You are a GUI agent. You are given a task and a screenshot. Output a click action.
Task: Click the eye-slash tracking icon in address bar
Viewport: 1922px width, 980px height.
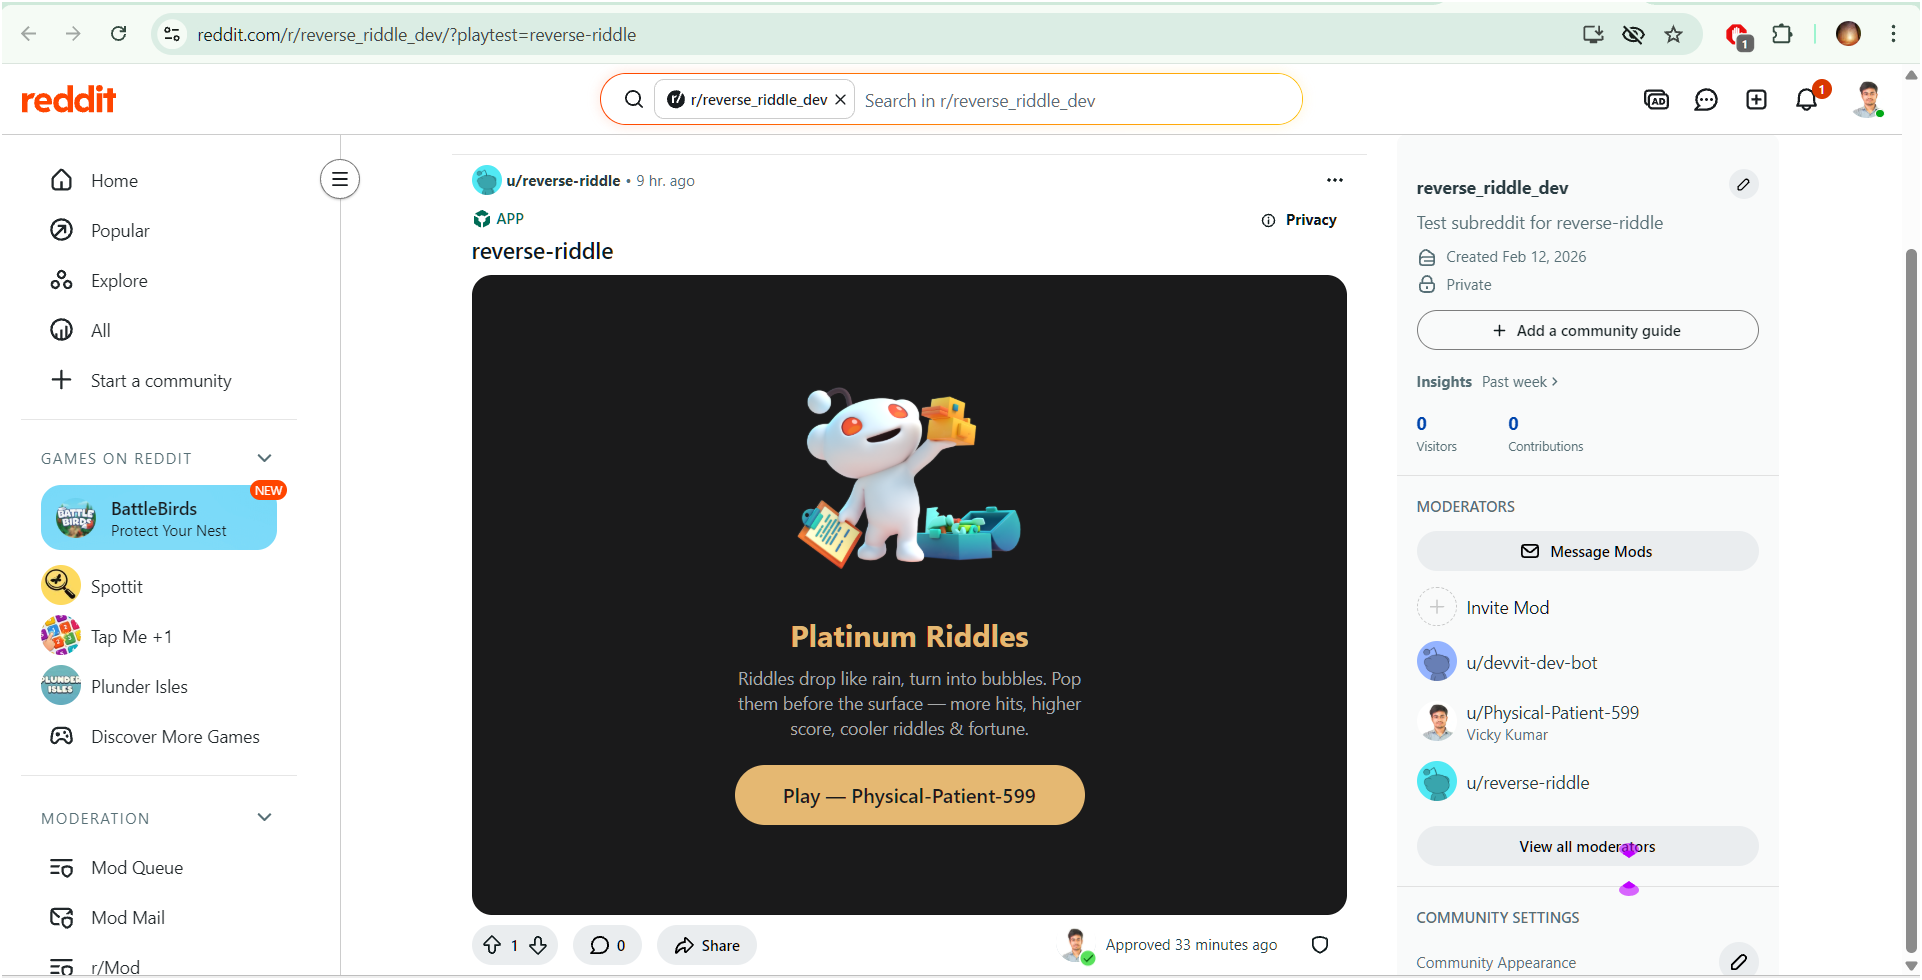1633,35
